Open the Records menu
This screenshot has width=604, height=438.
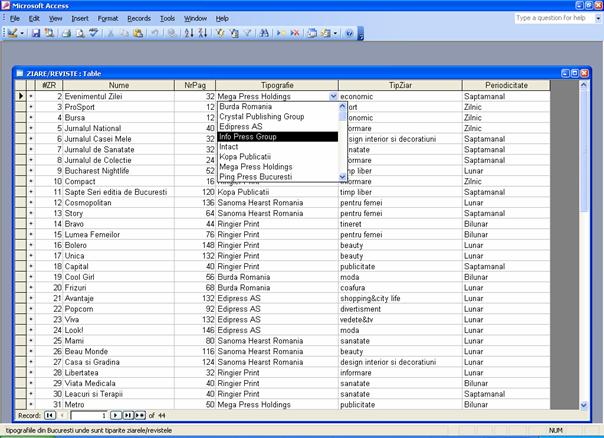point(139,18)
